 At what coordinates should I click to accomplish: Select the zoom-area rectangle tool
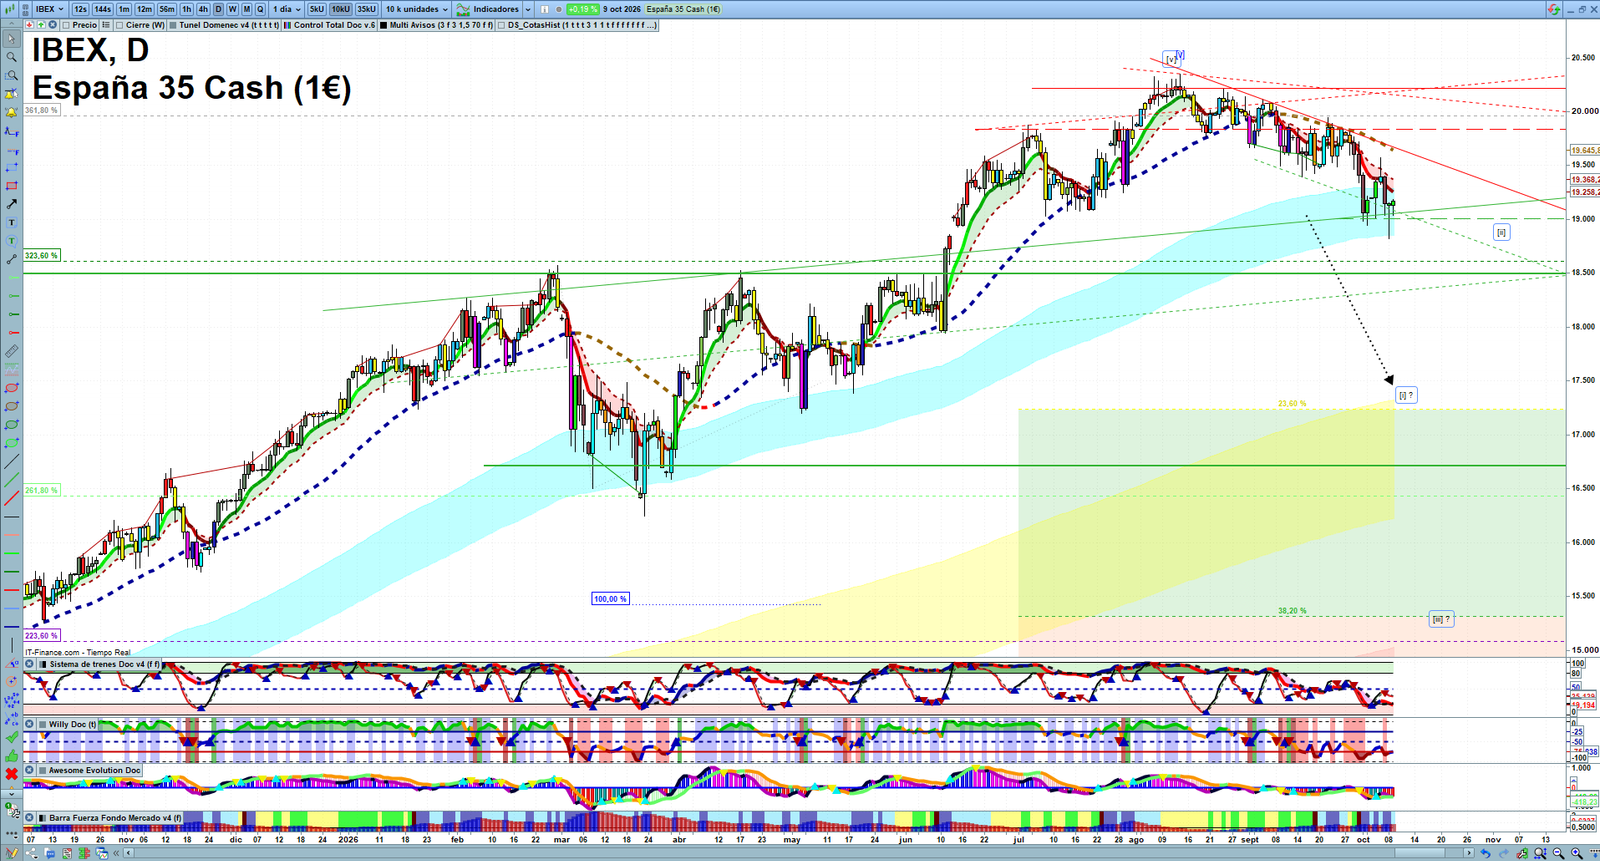tap(12, 75)
